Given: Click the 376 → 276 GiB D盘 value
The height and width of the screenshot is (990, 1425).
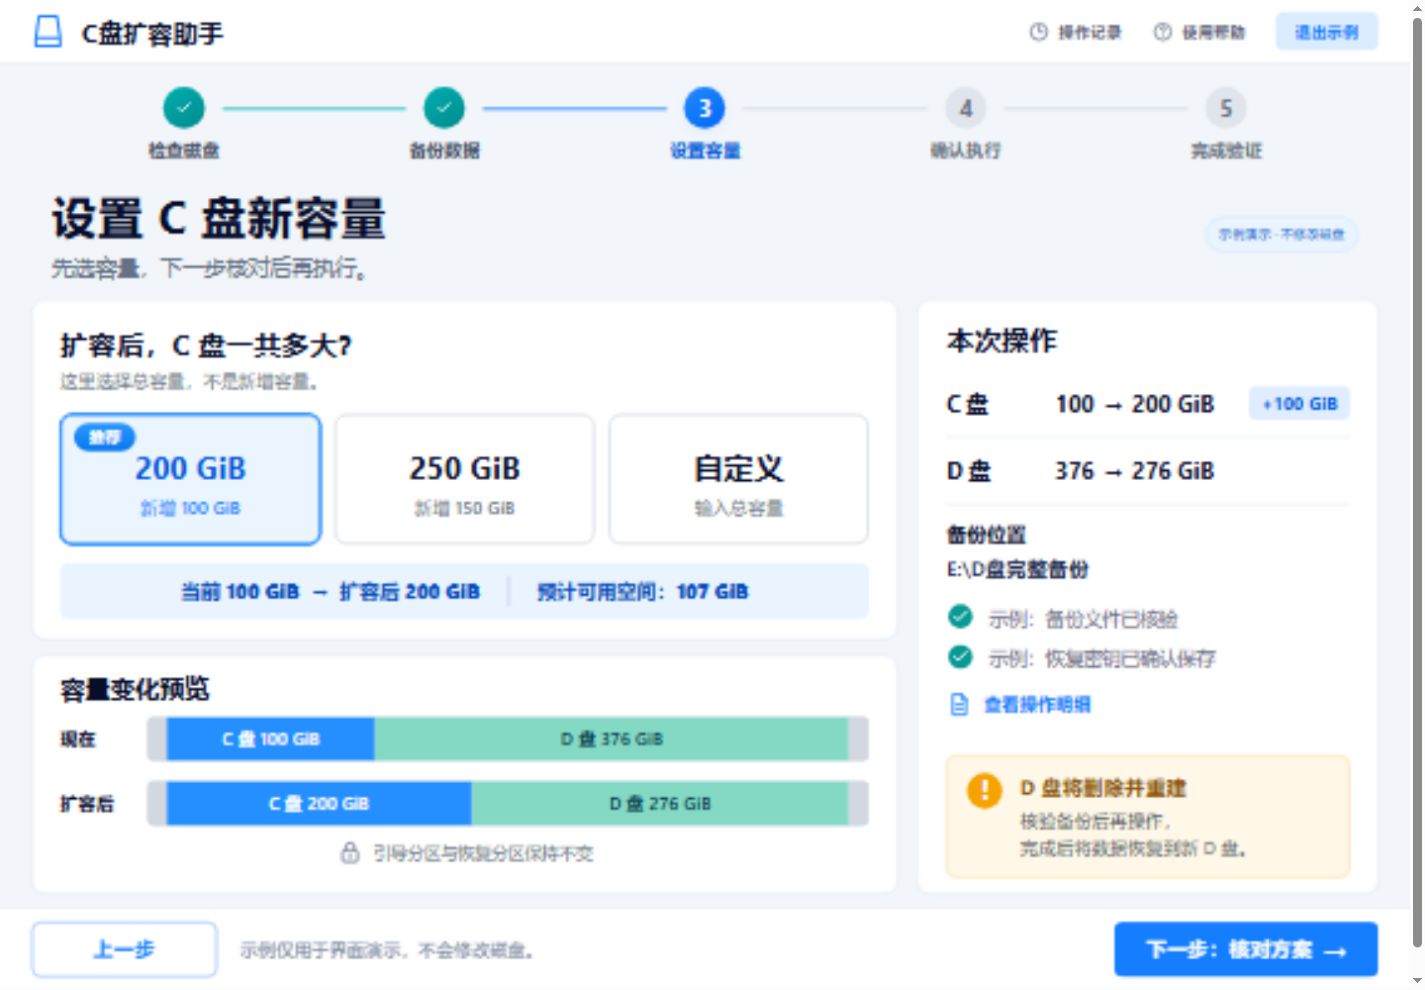Looking at the screenshot, I should tap(1135, 471).
